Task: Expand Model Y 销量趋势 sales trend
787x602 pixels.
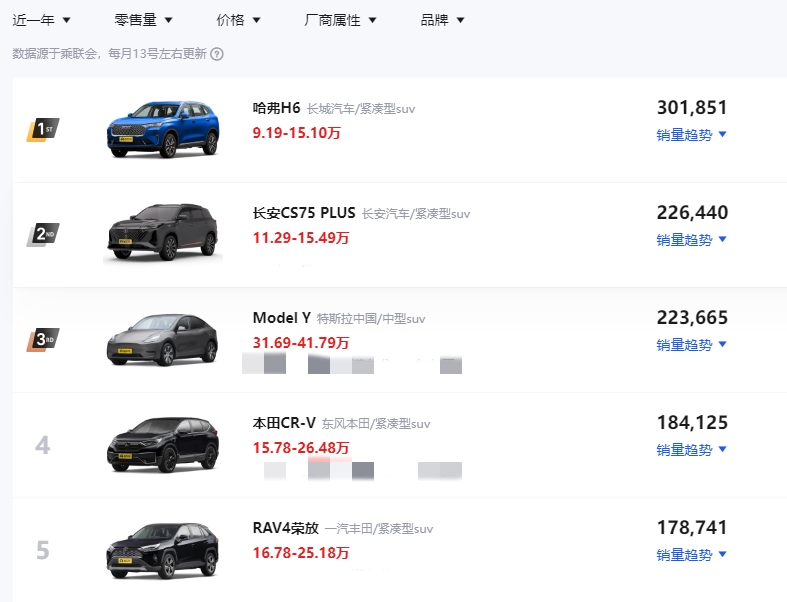Action: [x=691, y=345]
